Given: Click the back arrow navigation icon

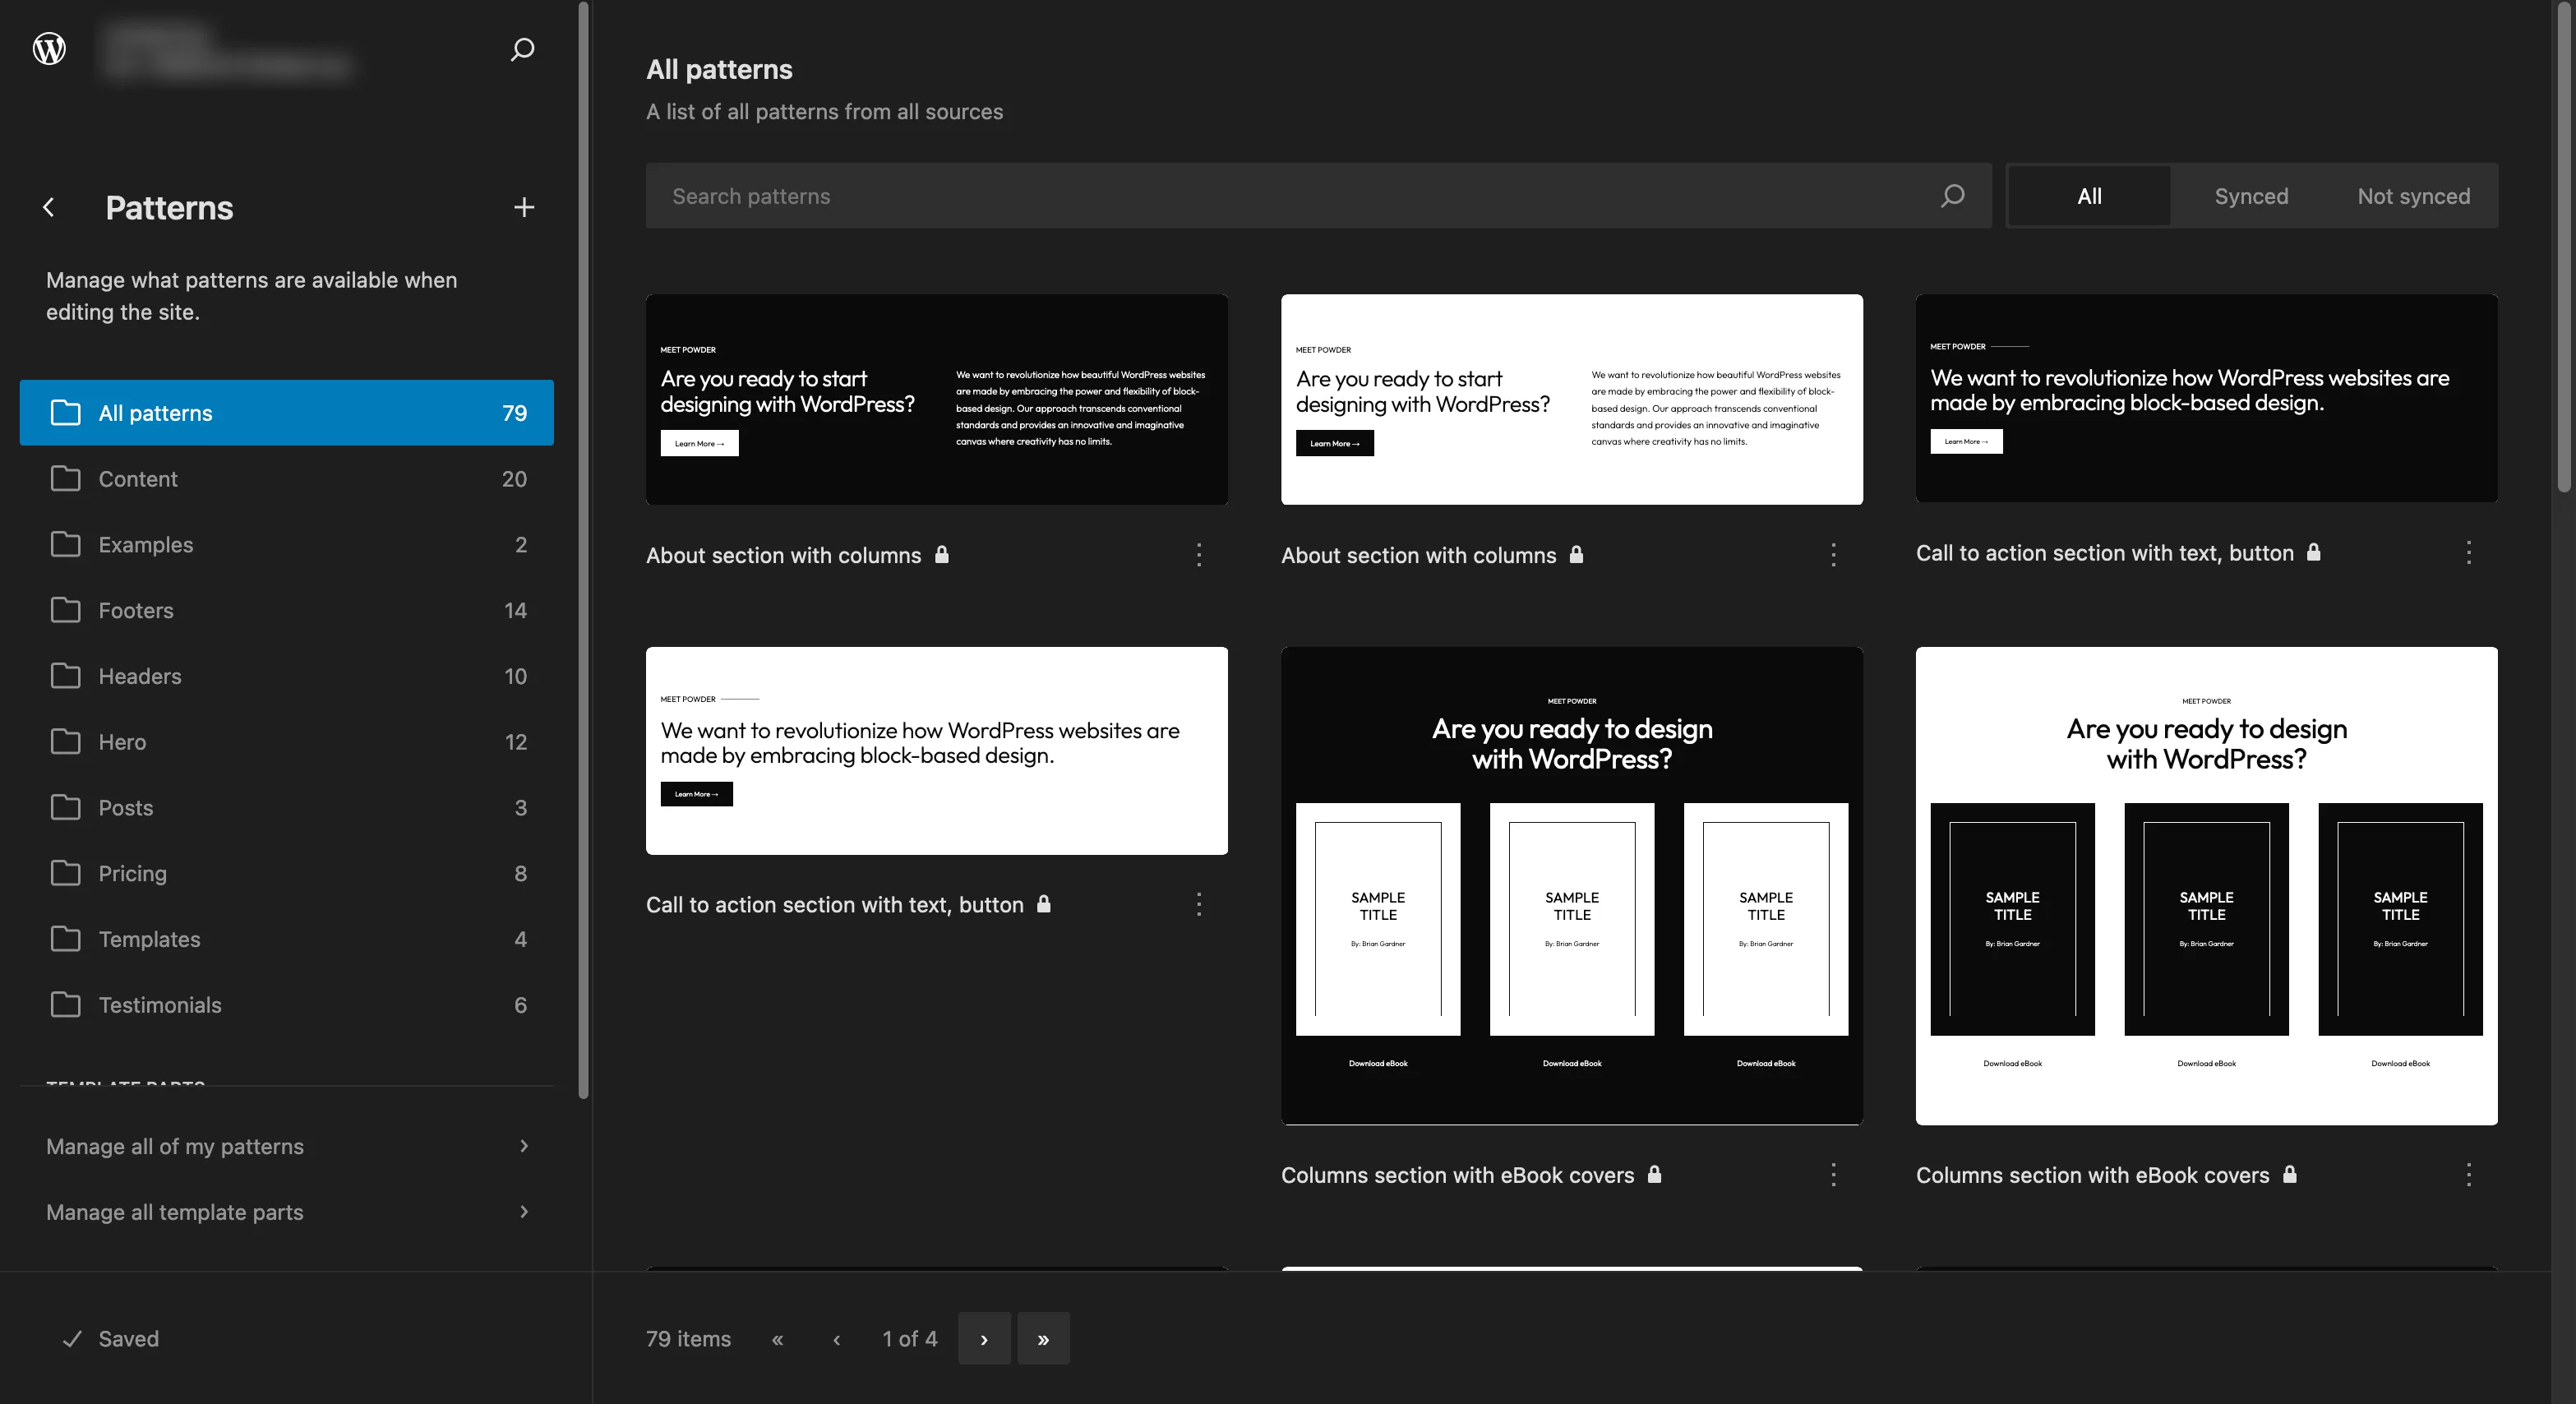Looking at the screenshot, I should coord(47,206).
